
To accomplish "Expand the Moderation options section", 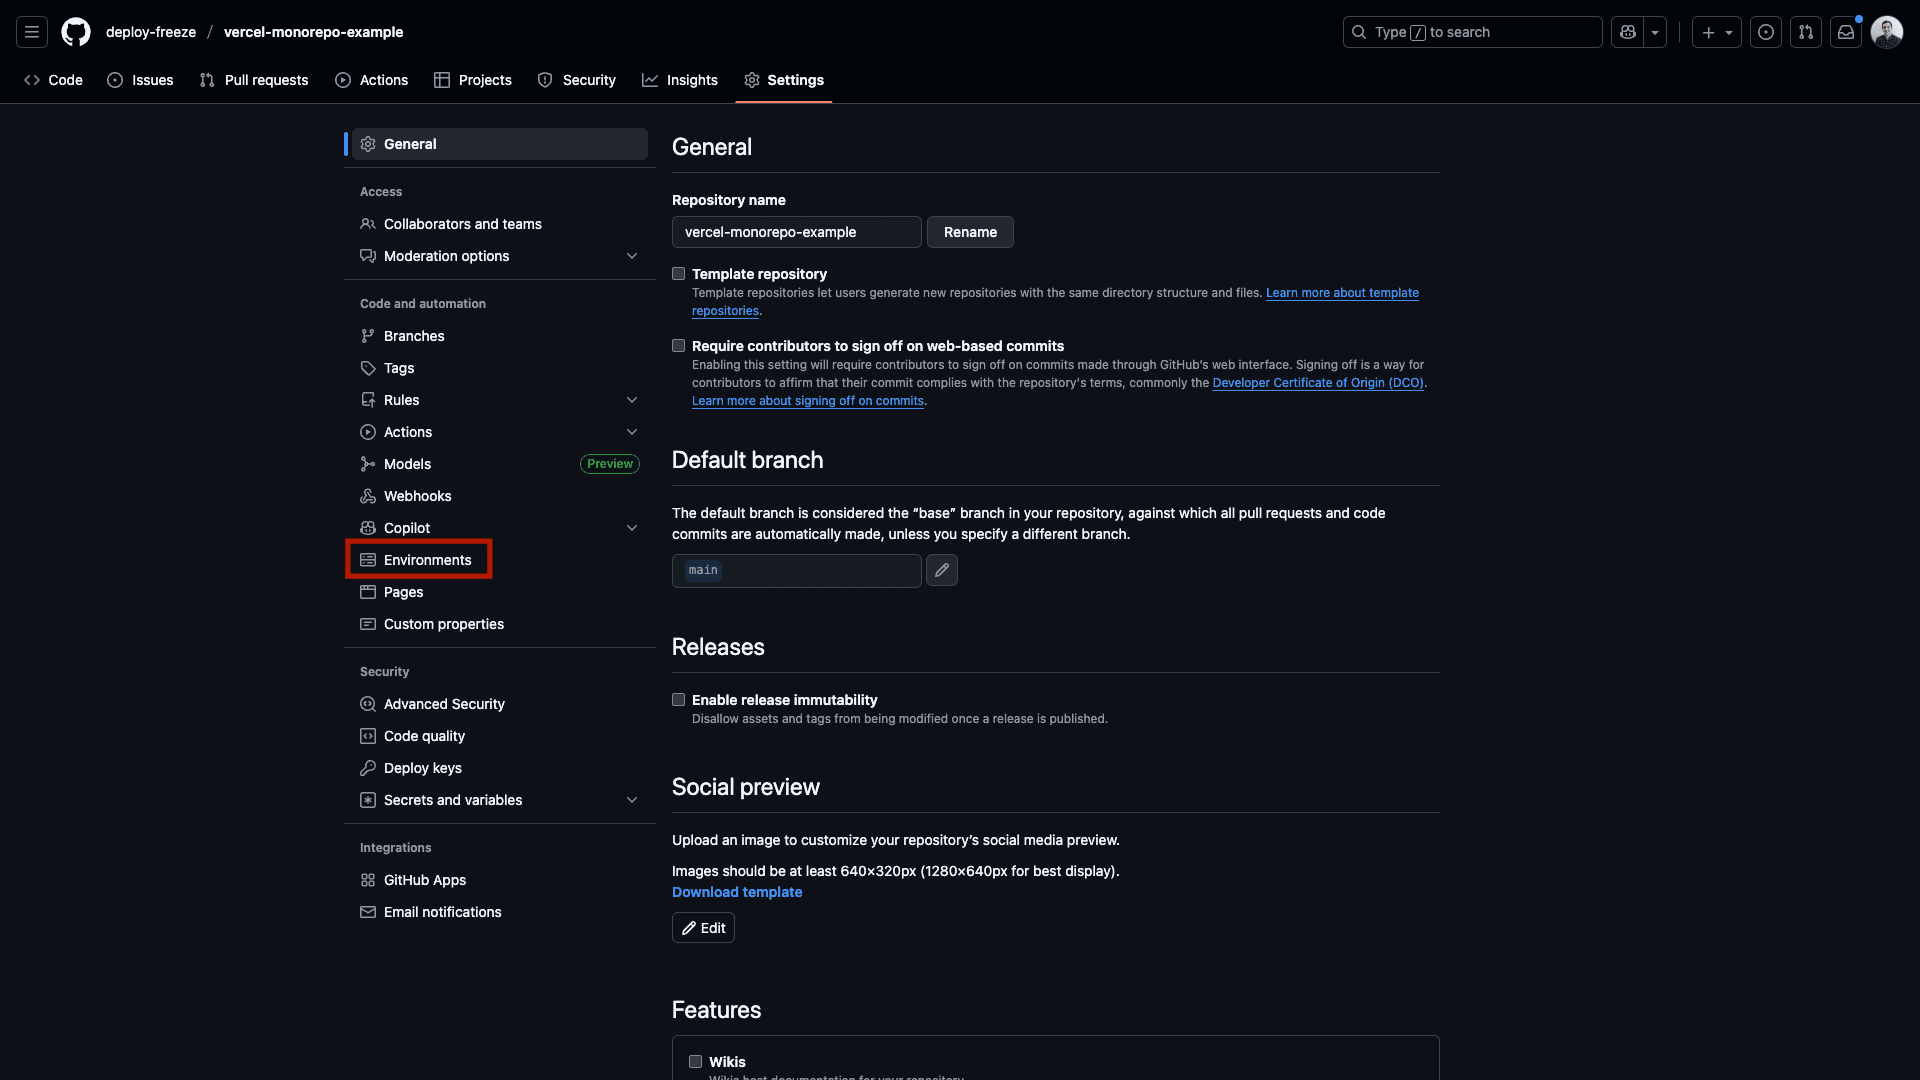I will (x=633, y=255).
